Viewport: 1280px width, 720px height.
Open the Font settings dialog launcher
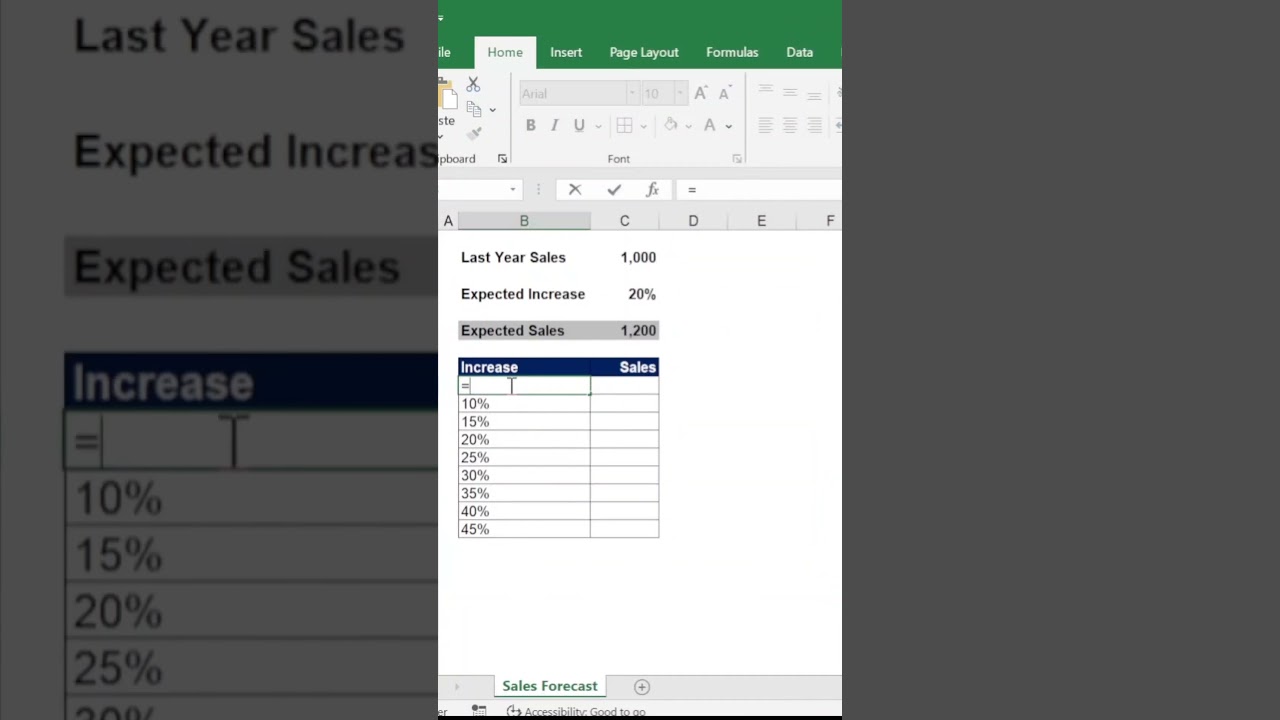pyautogui.click(x=737, y=159)
